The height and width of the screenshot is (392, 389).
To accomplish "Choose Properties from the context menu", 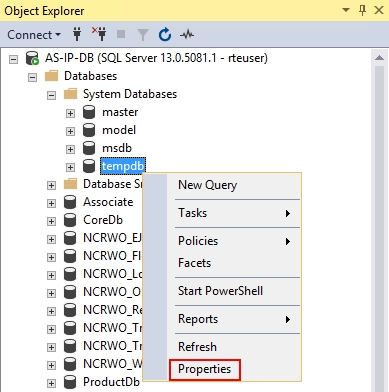I will tap(205, 369).
